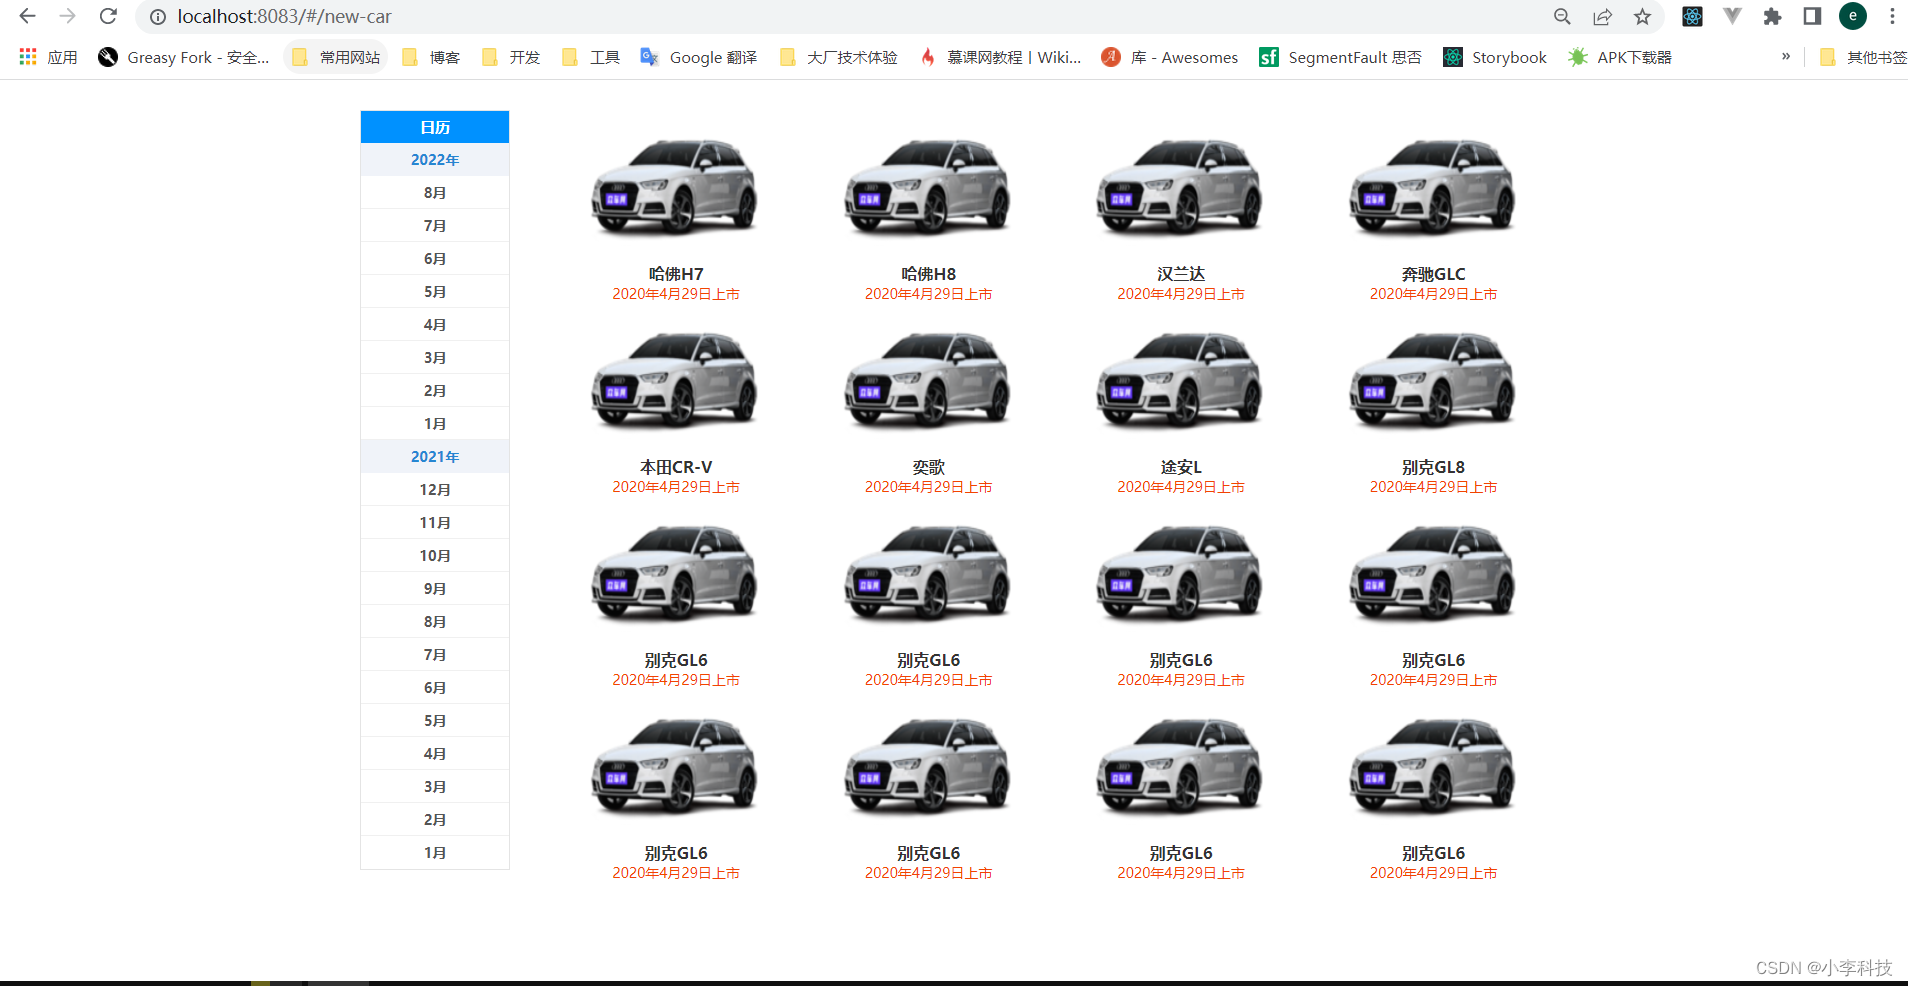Click the 本田CR-V car image
The width and height of the screenshot is (1908, 986).
click(676, 380)
